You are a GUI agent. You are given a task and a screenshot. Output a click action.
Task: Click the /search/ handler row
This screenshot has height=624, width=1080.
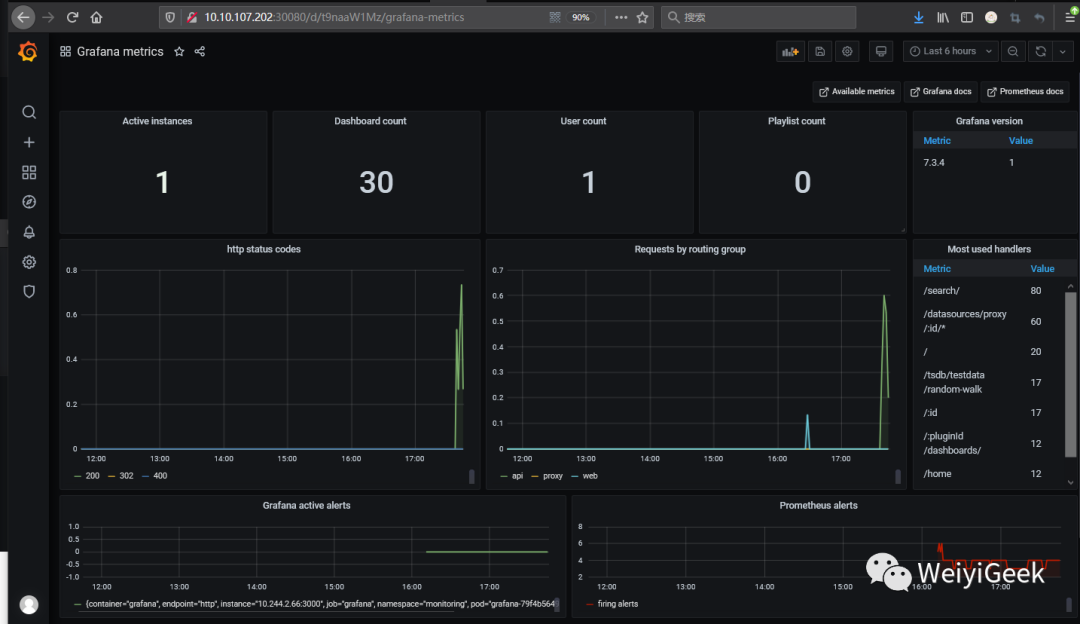[x=988, y=291]
